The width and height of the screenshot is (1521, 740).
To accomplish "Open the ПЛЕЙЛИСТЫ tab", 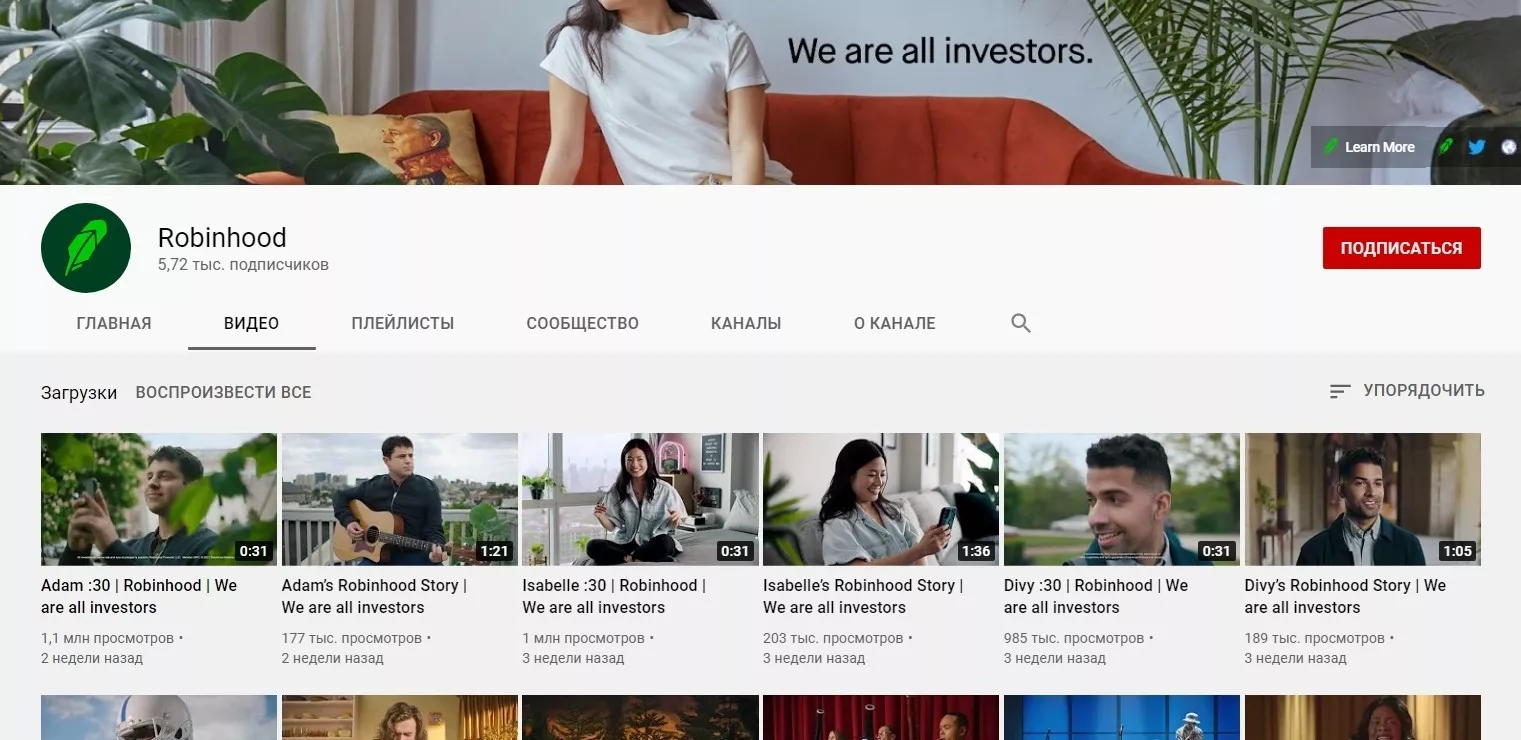I will tap(403, 323).
